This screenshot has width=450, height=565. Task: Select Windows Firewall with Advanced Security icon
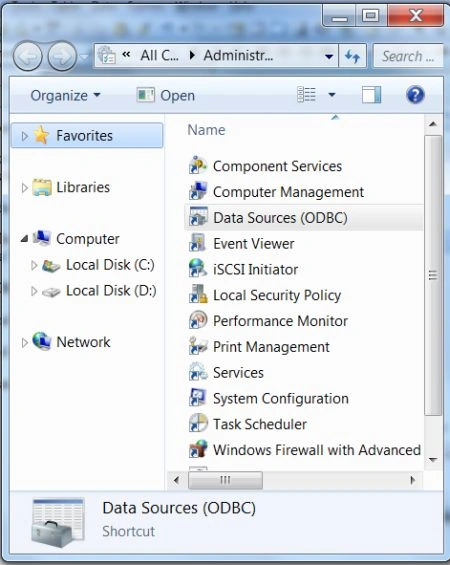pyautogui.click(x=198, y=450)
